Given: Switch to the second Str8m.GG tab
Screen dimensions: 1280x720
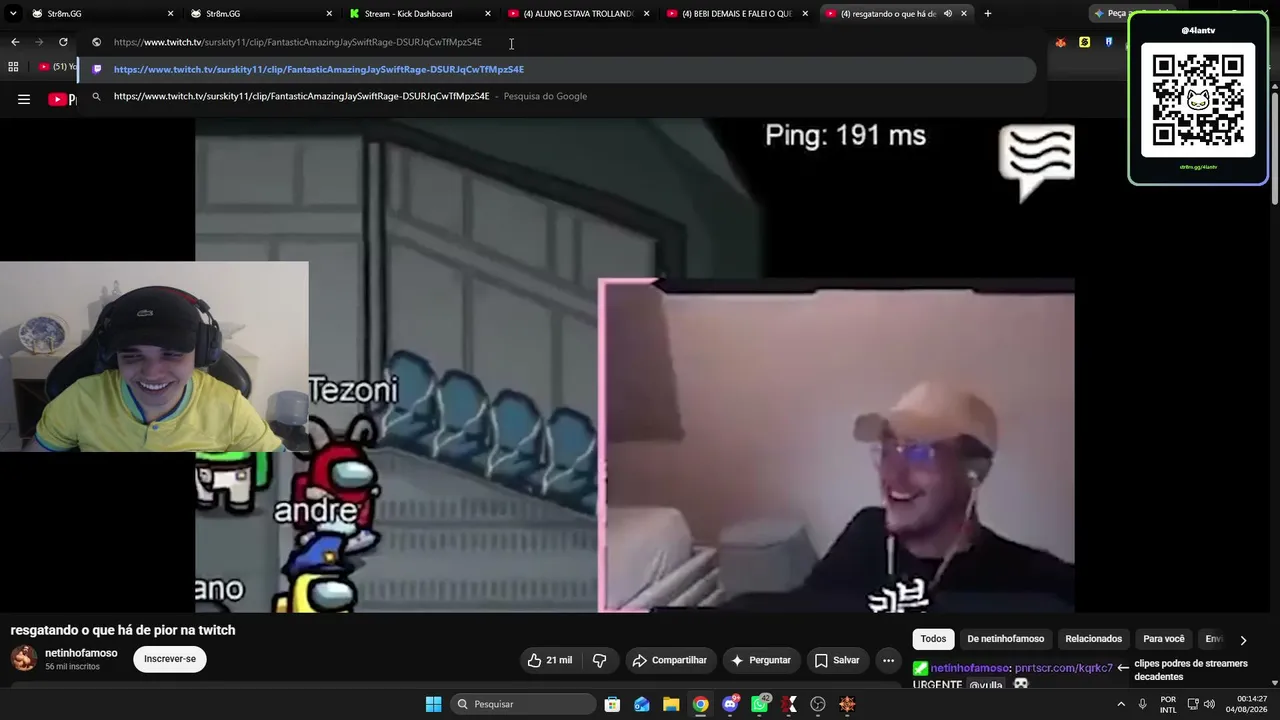Looking at the screenshot, I should (260, 13).
